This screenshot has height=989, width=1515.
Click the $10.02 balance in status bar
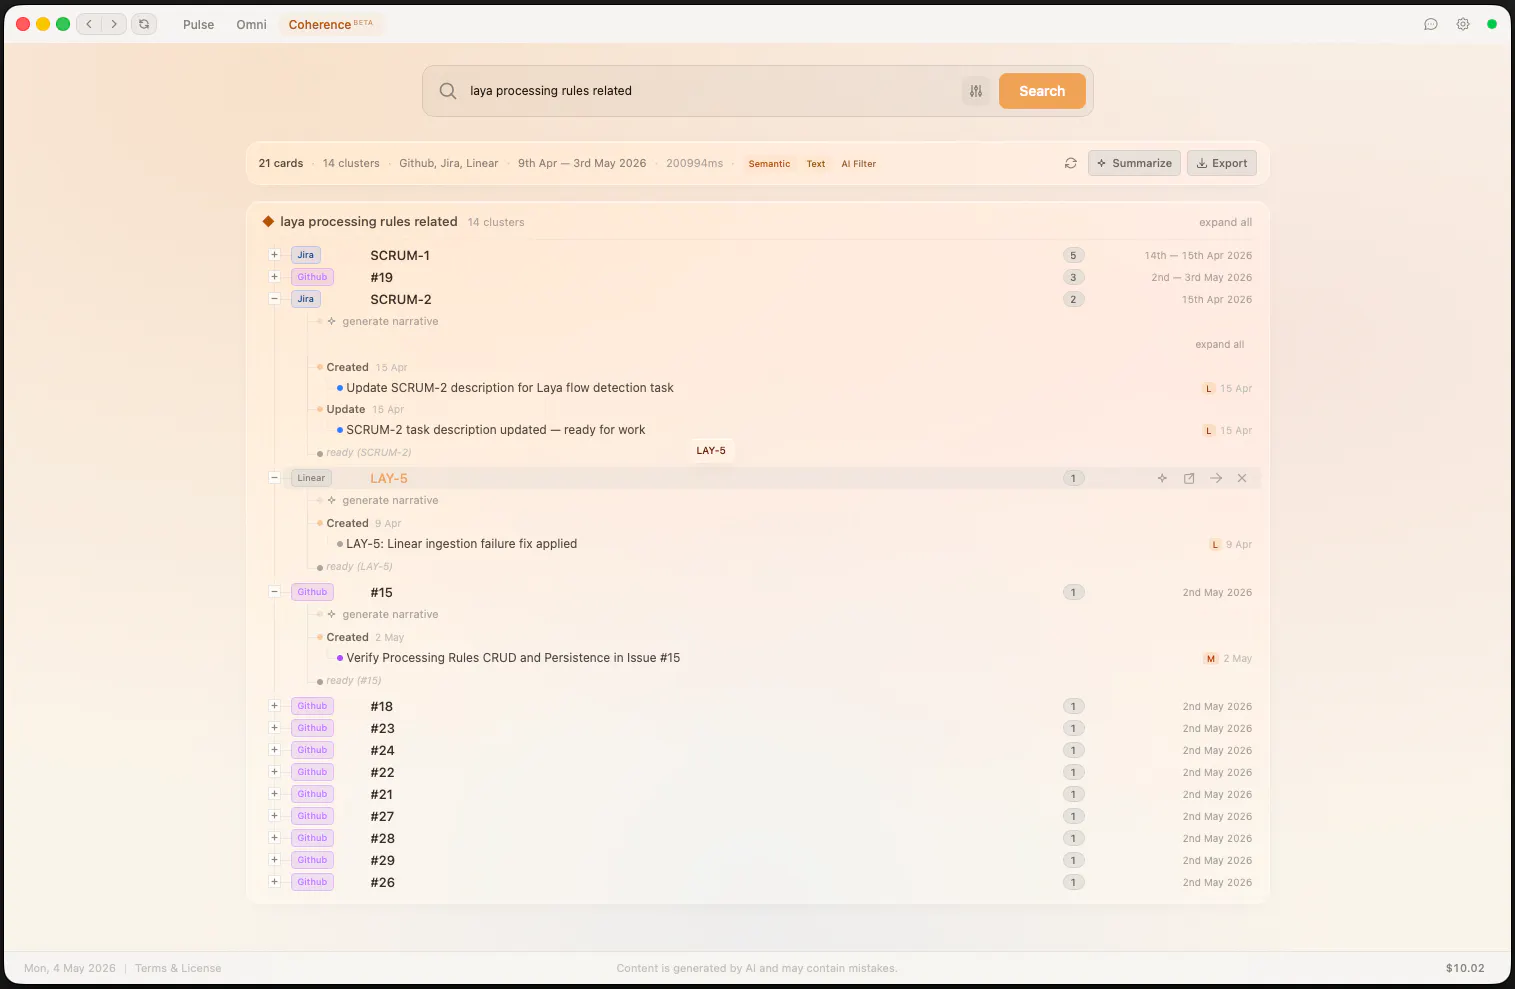coord(1465,968)
